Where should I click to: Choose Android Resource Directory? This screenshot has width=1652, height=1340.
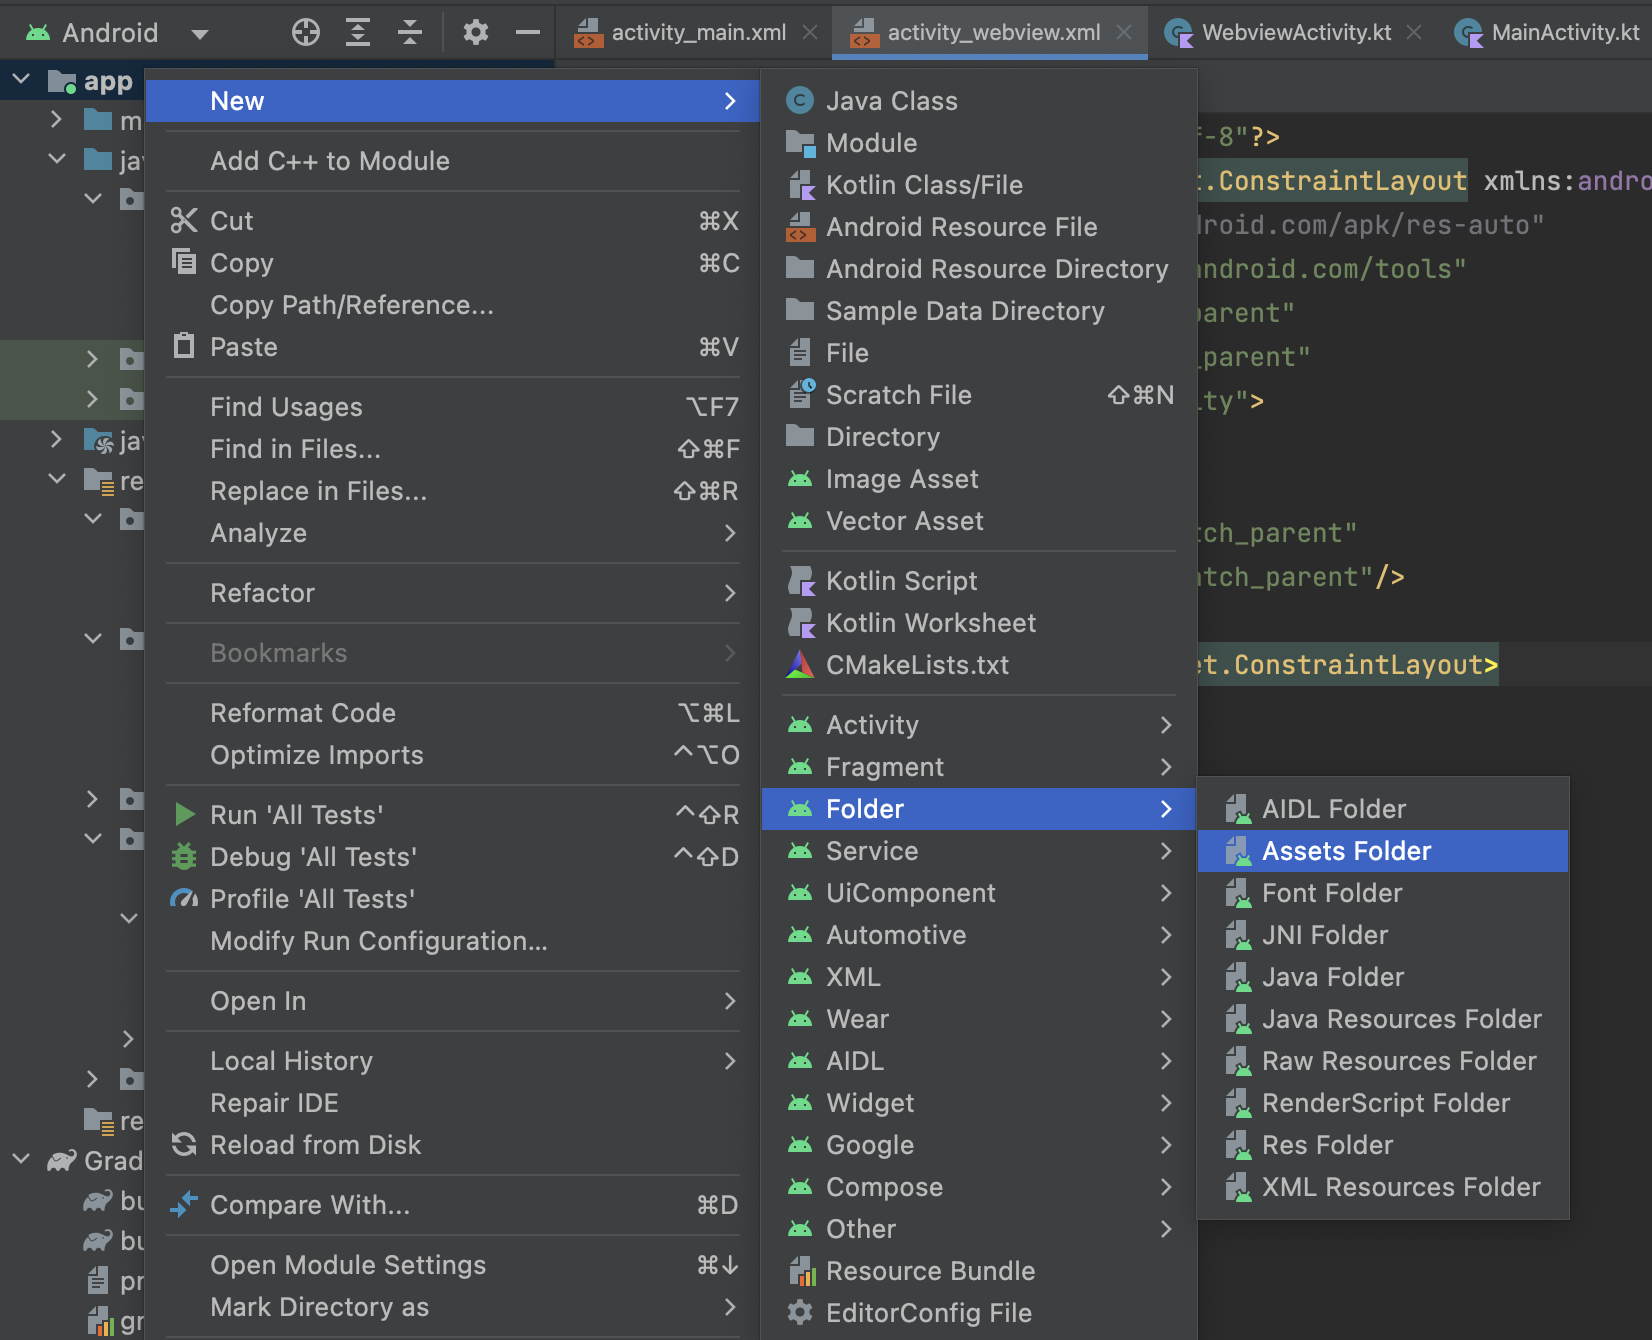click(x=979, y=269)
